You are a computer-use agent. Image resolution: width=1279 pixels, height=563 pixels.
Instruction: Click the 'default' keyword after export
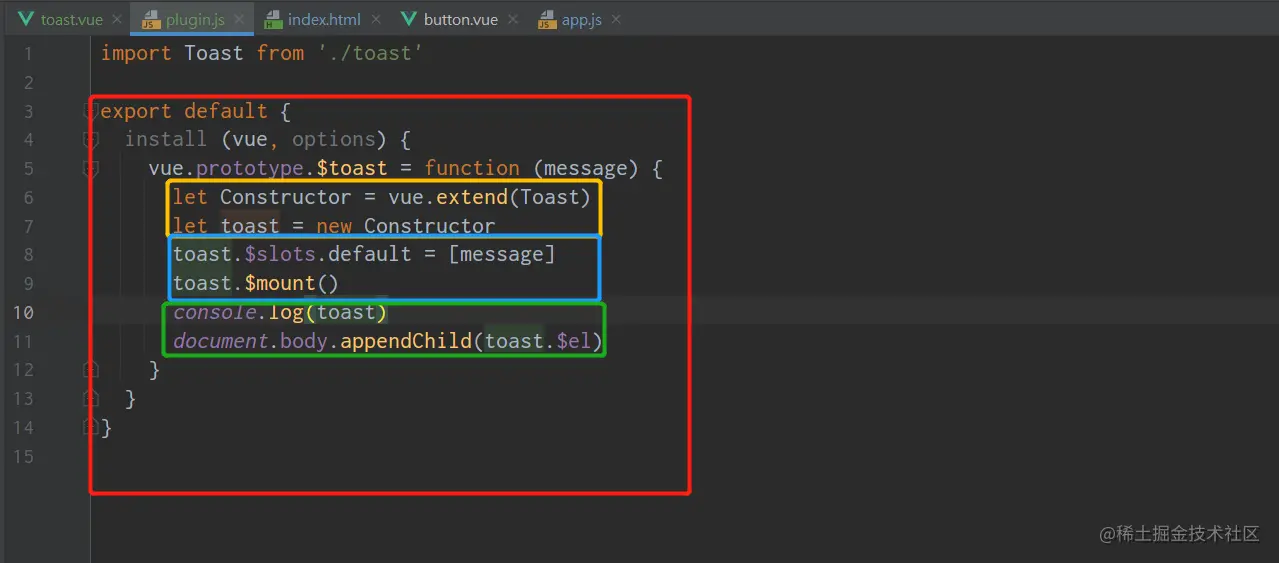tap(226, 111)
